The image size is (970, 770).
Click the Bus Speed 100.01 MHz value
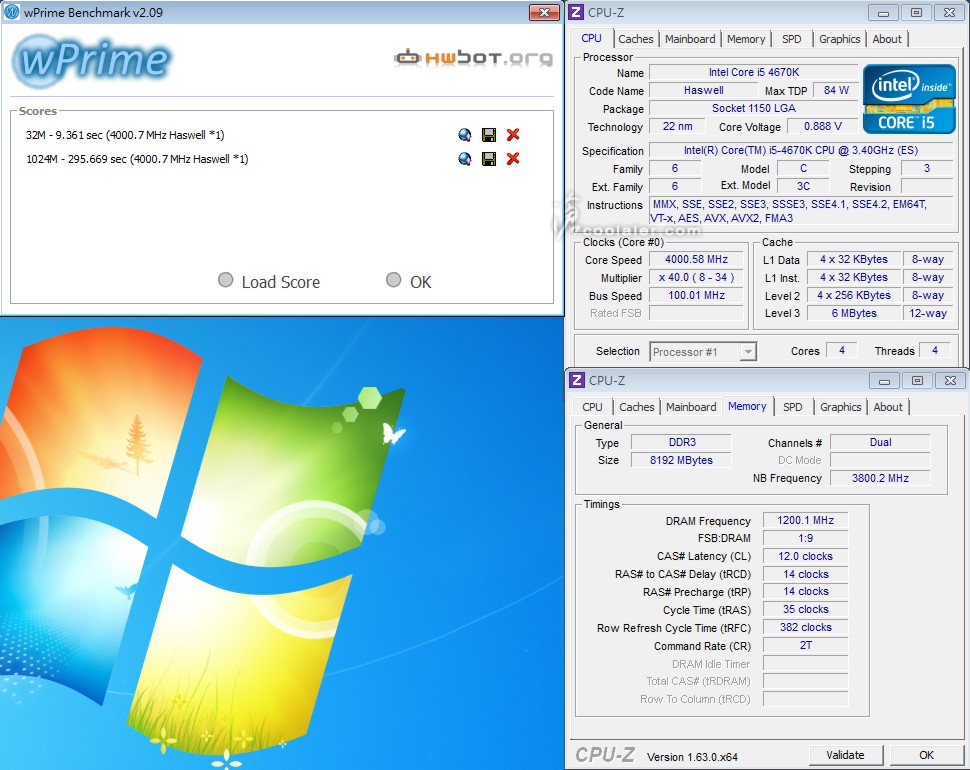tap(696, 296)
